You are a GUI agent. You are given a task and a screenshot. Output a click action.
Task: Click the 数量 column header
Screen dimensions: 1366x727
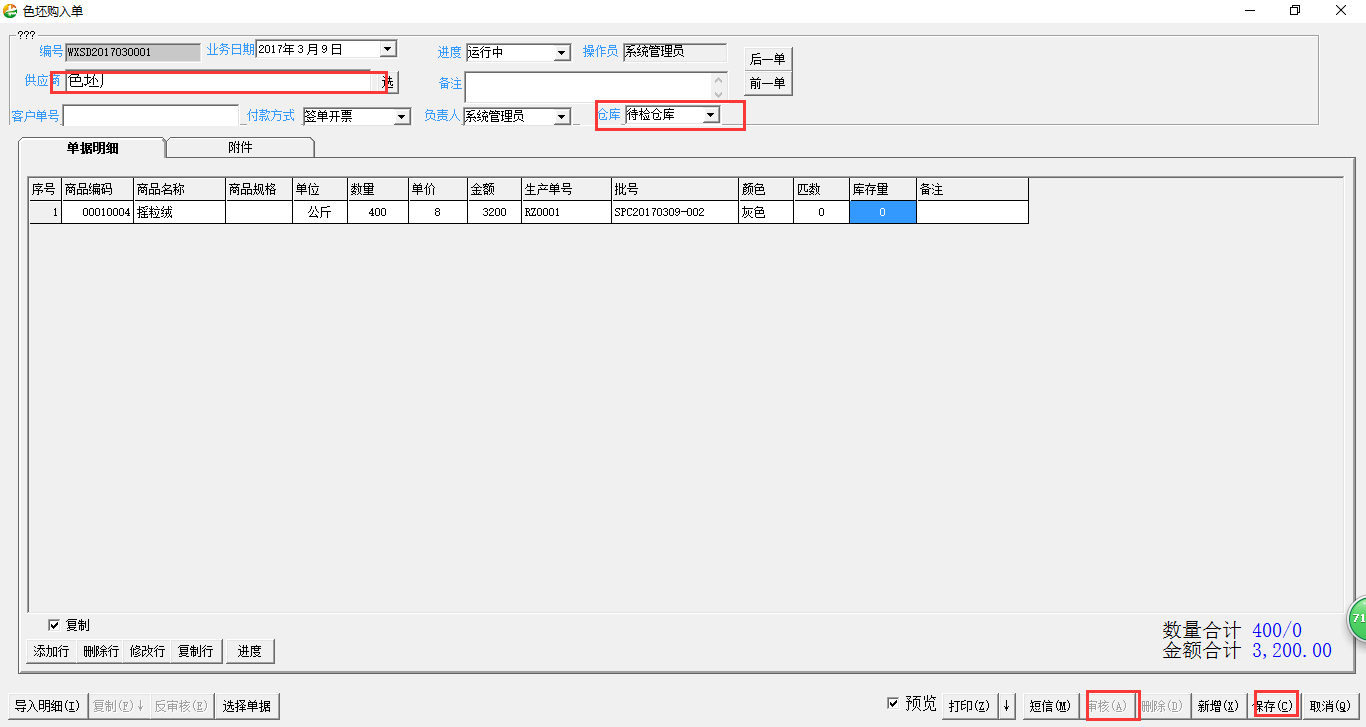[x=377, y=189]
